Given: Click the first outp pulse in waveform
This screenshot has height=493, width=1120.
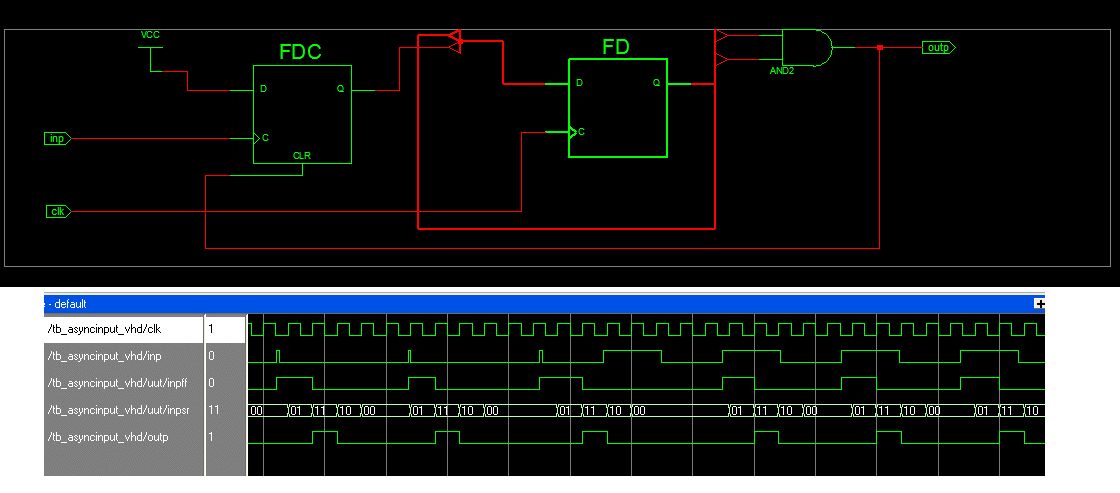Looking at the screenshot, I should [325, 437].
